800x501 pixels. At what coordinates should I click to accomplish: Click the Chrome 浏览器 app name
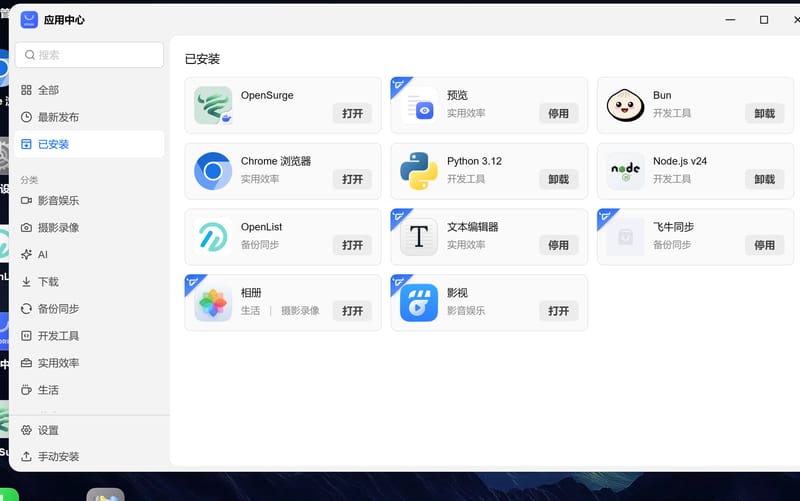(276, 161)
